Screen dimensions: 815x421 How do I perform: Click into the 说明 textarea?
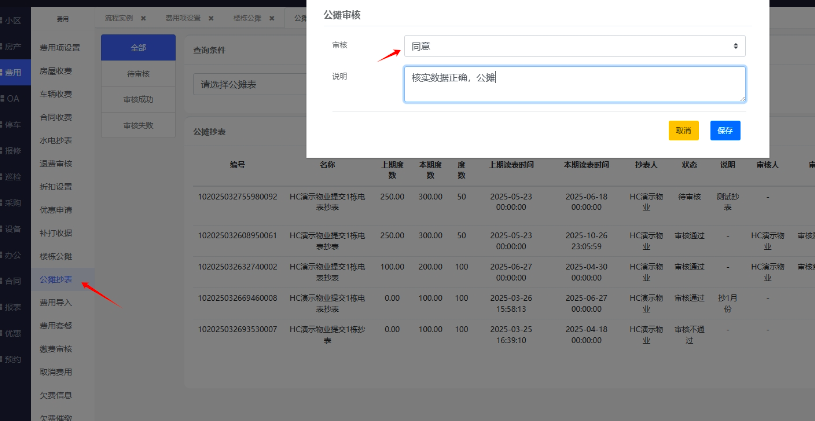coord(574,84)
